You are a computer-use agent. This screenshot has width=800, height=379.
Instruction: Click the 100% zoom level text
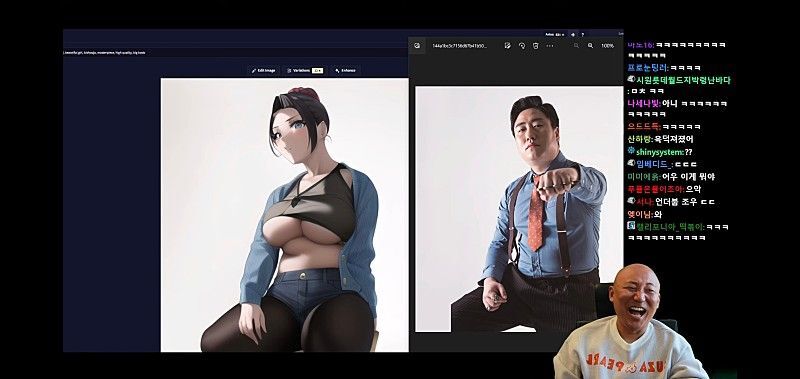point(607,45)
